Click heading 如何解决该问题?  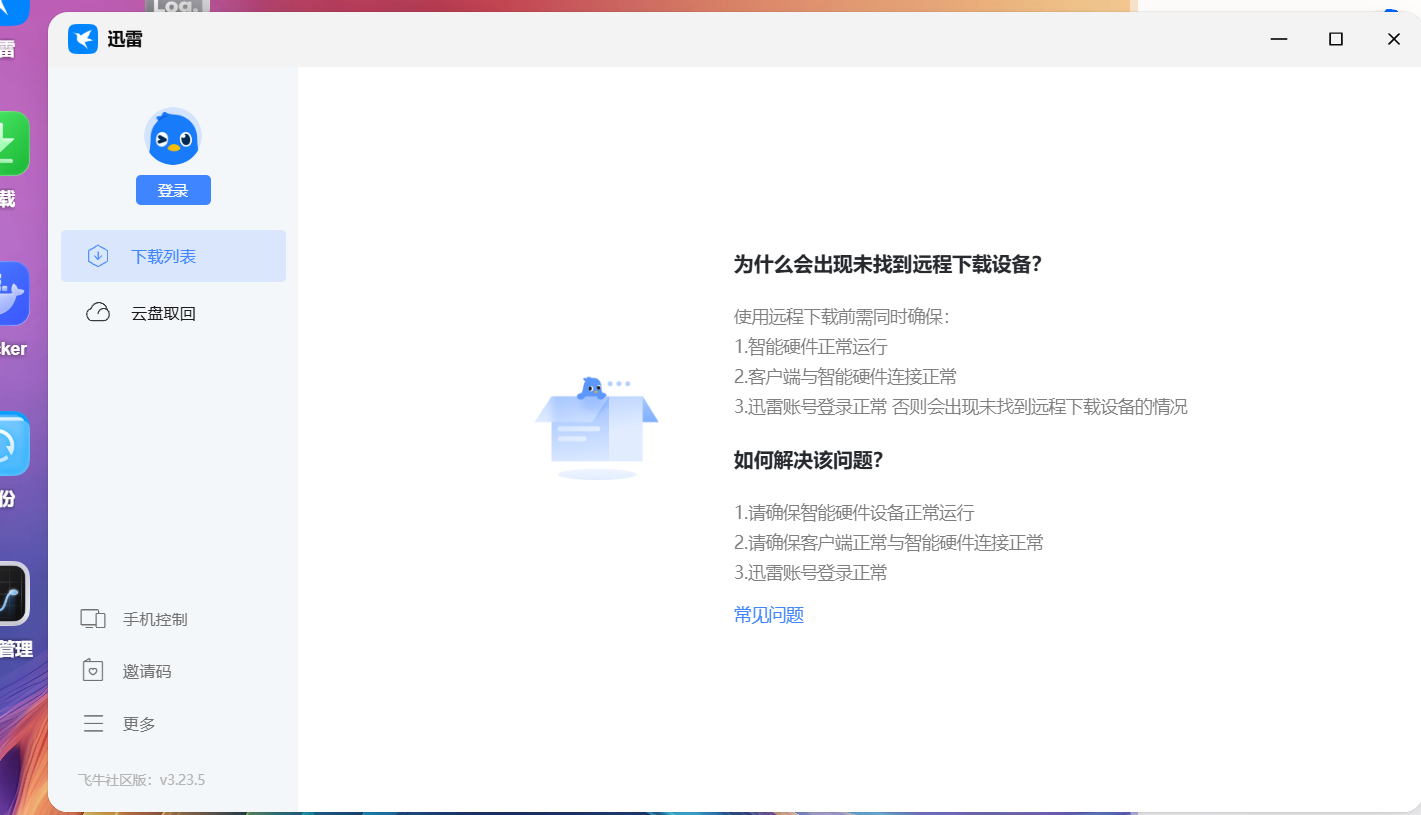[809, 460]
